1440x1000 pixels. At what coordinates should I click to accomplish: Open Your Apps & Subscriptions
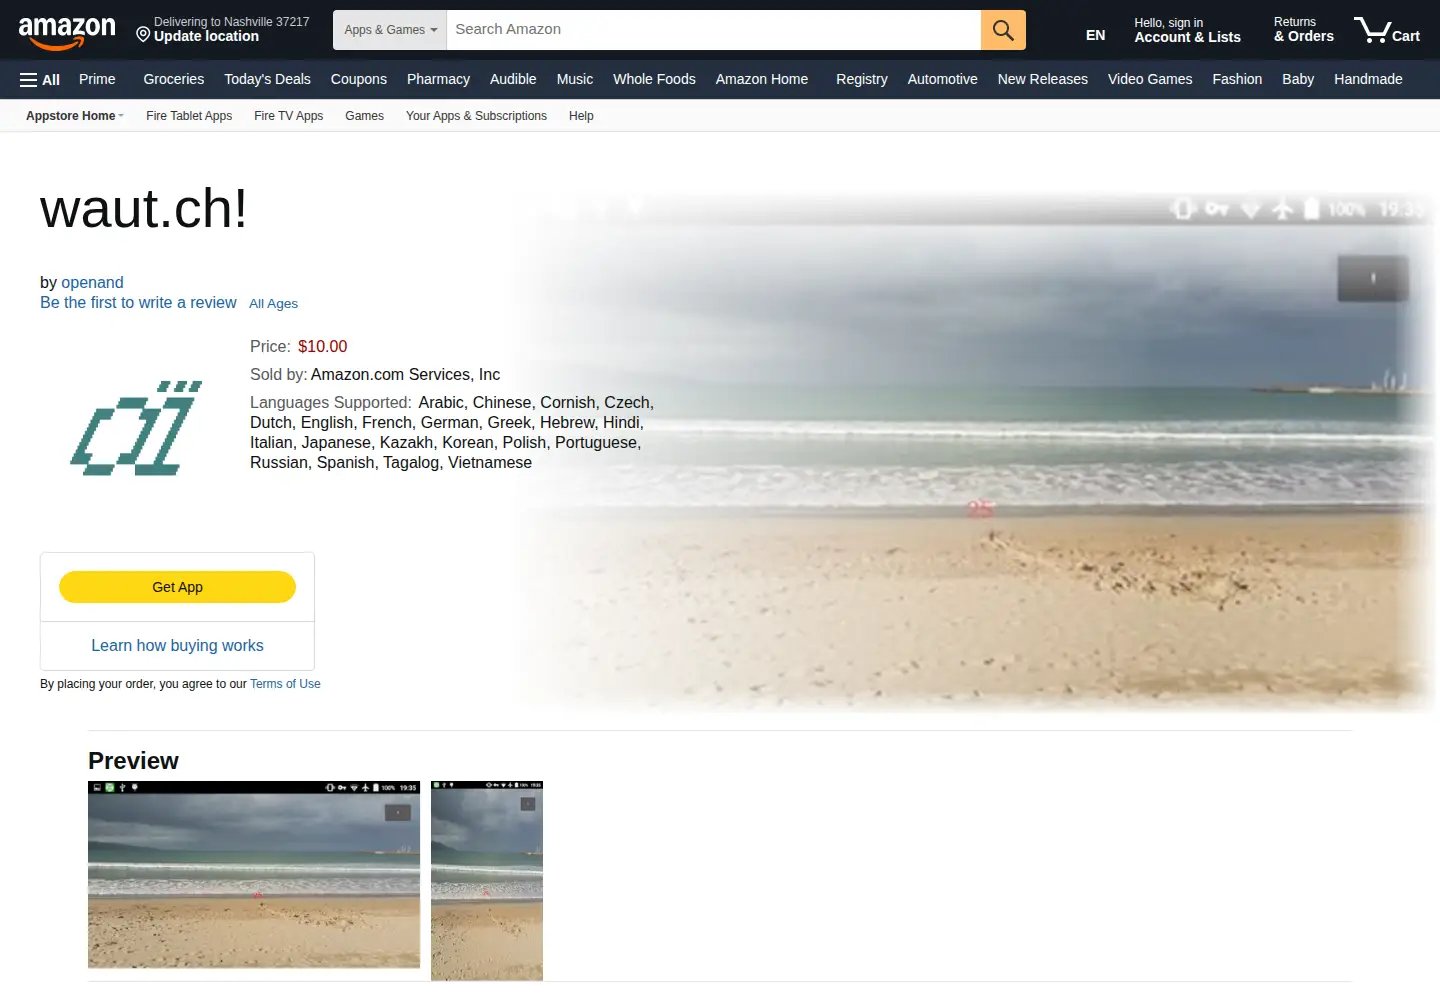pos(476,116)
